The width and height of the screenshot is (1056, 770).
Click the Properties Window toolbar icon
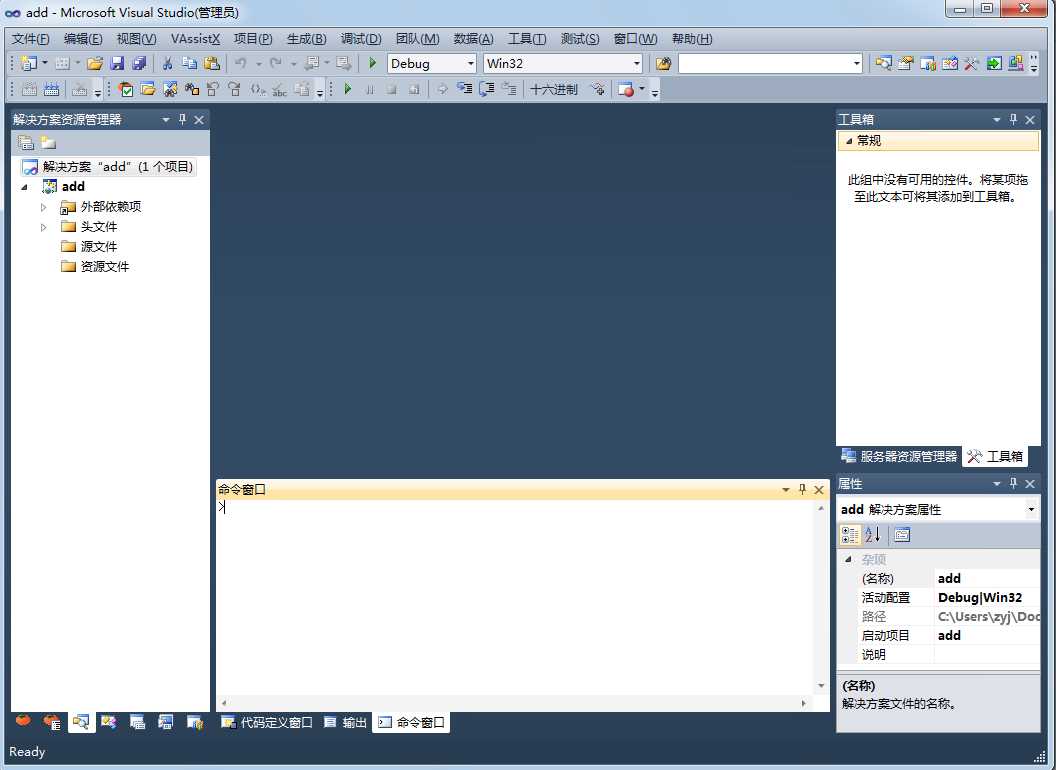pyautogui.click(x=906, y=63)
